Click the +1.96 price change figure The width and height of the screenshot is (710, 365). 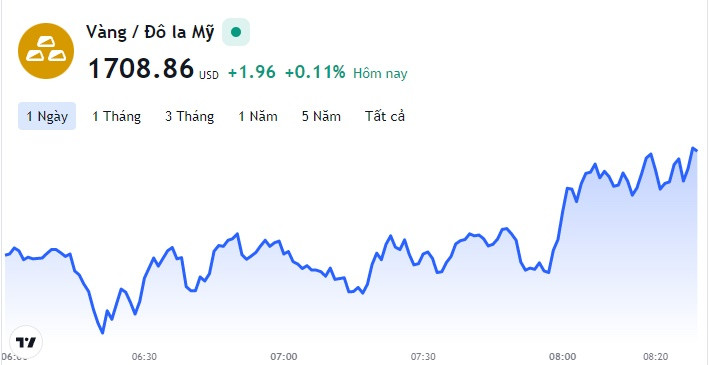tap(252, 72)
